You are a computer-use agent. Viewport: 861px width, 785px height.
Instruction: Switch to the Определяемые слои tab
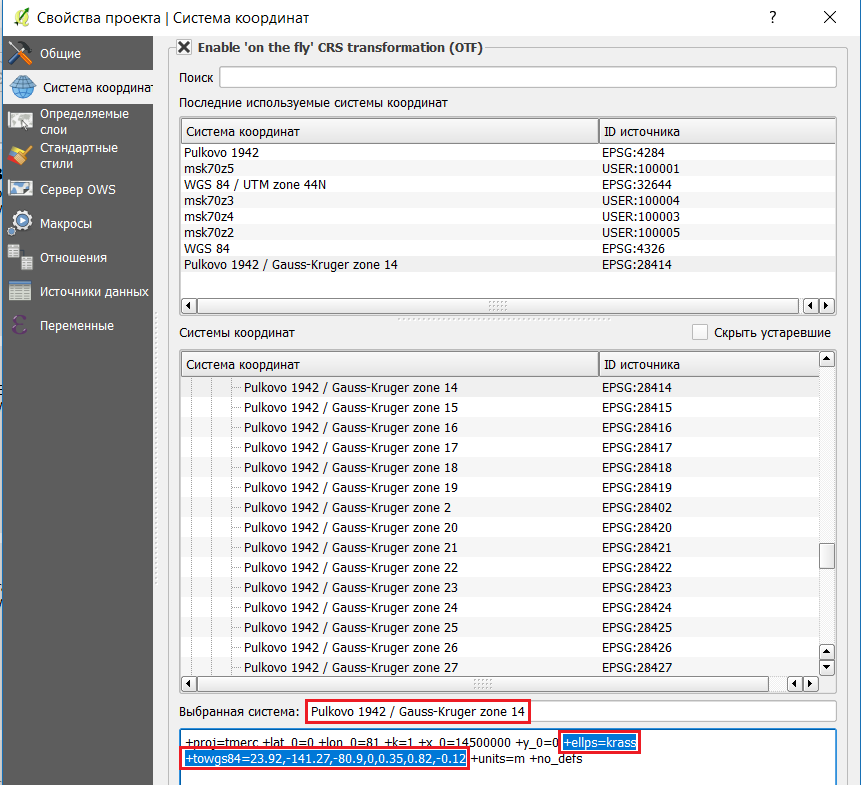pyautogui.click(x=78, y=121)
